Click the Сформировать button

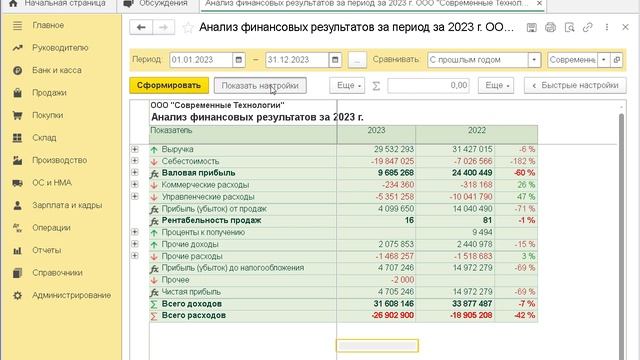[x=169, y=85]
